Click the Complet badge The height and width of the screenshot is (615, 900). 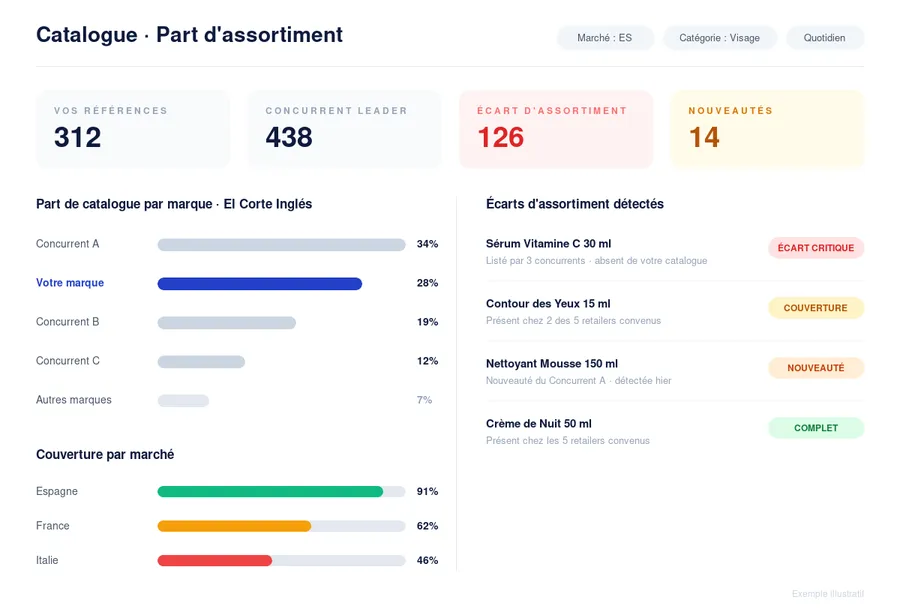pyautogui.click(x=816, y=428)
